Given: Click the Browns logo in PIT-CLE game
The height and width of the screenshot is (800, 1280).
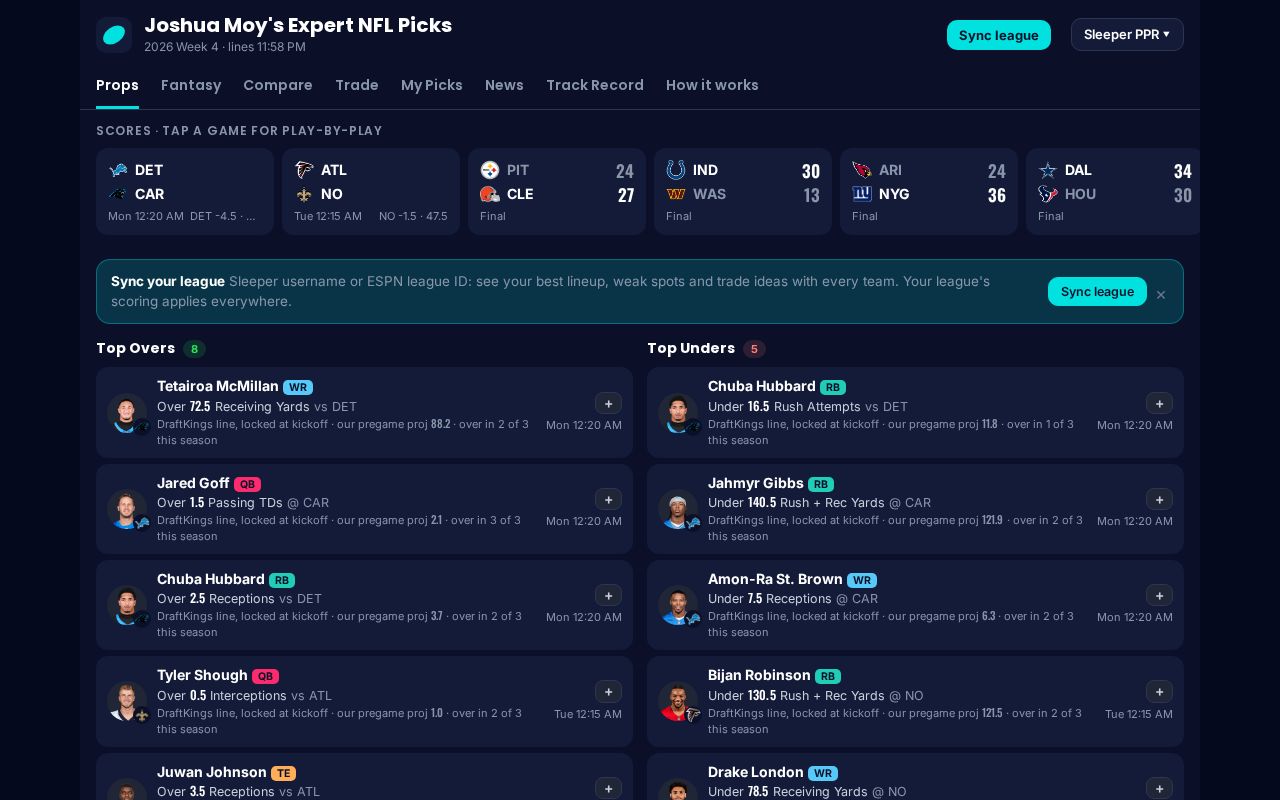Looking at the screenshot, I should point(490,194).
